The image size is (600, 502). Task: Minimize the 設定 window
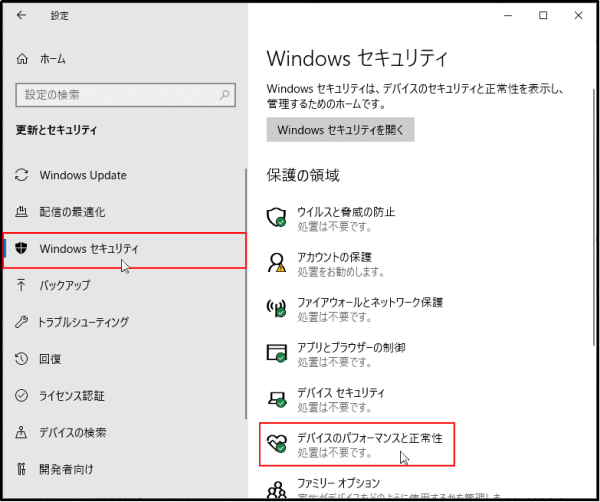(508, 15)
